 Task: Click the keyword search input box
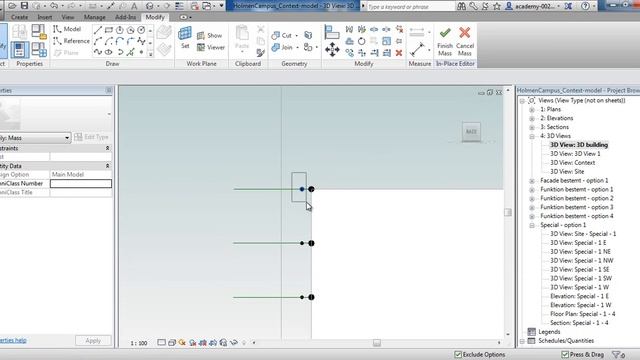(x=410, y=7)
